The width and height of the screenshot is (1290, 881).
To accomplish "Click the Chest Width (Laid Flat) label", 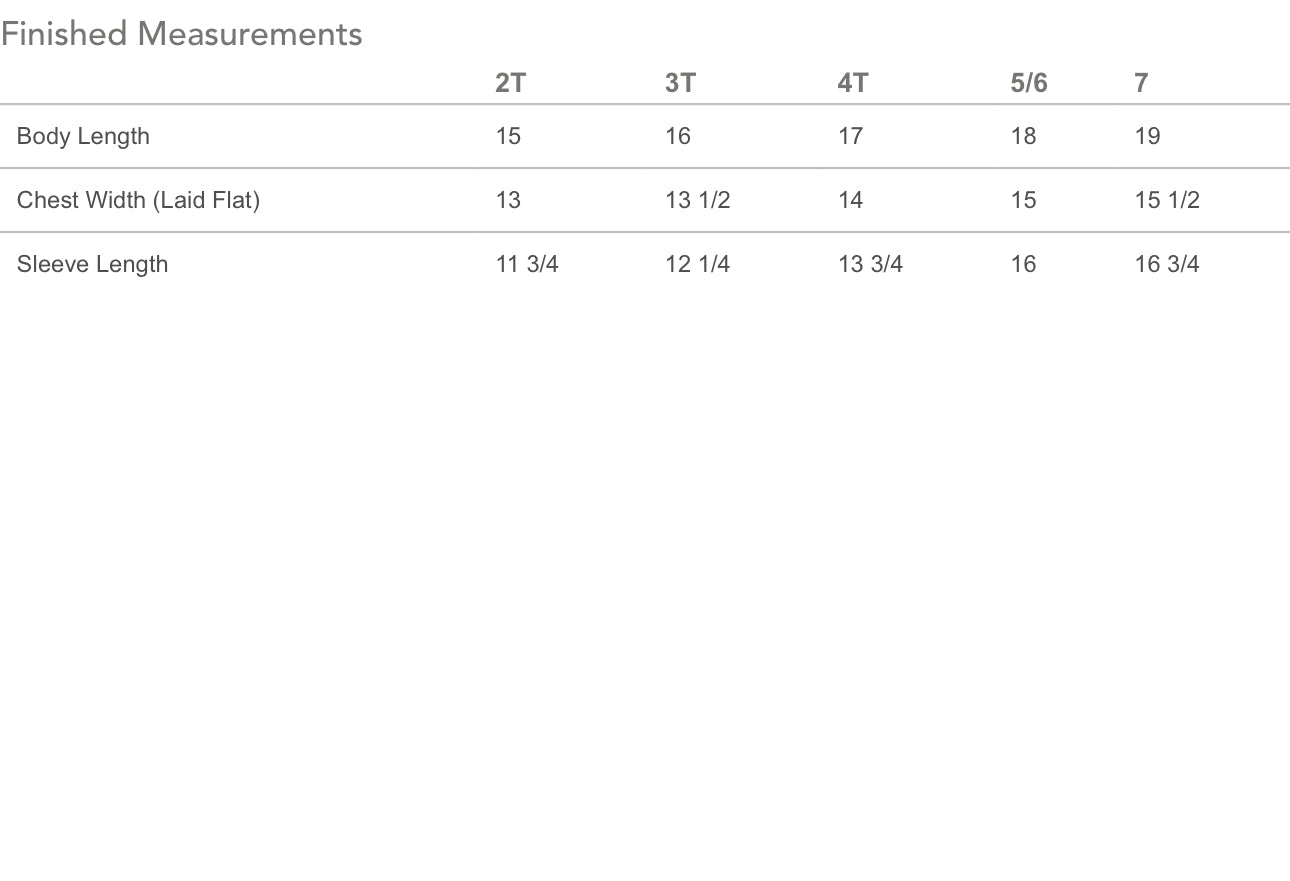I will tap(138, 200).
